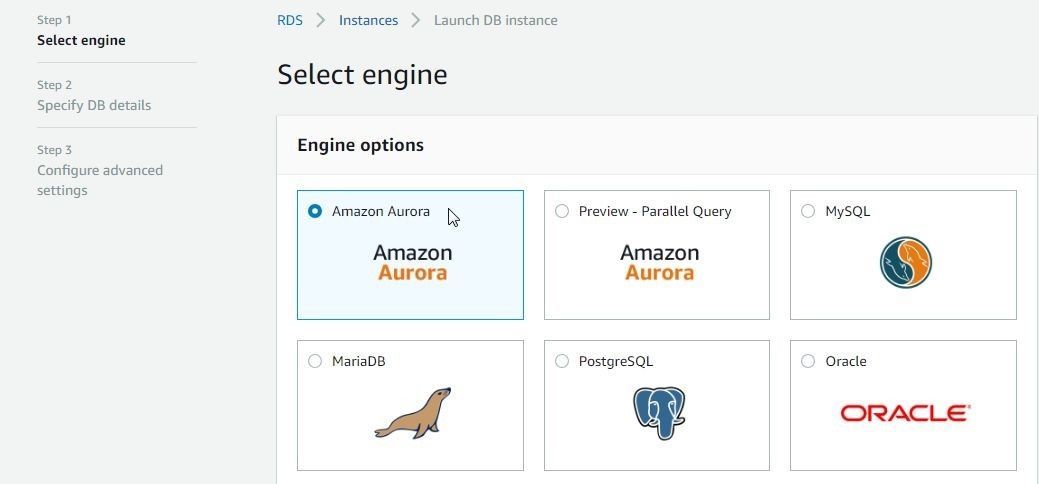Click the Engine options section header
Viewport: 1039px width, 484px height.
(x=360, y=145)
